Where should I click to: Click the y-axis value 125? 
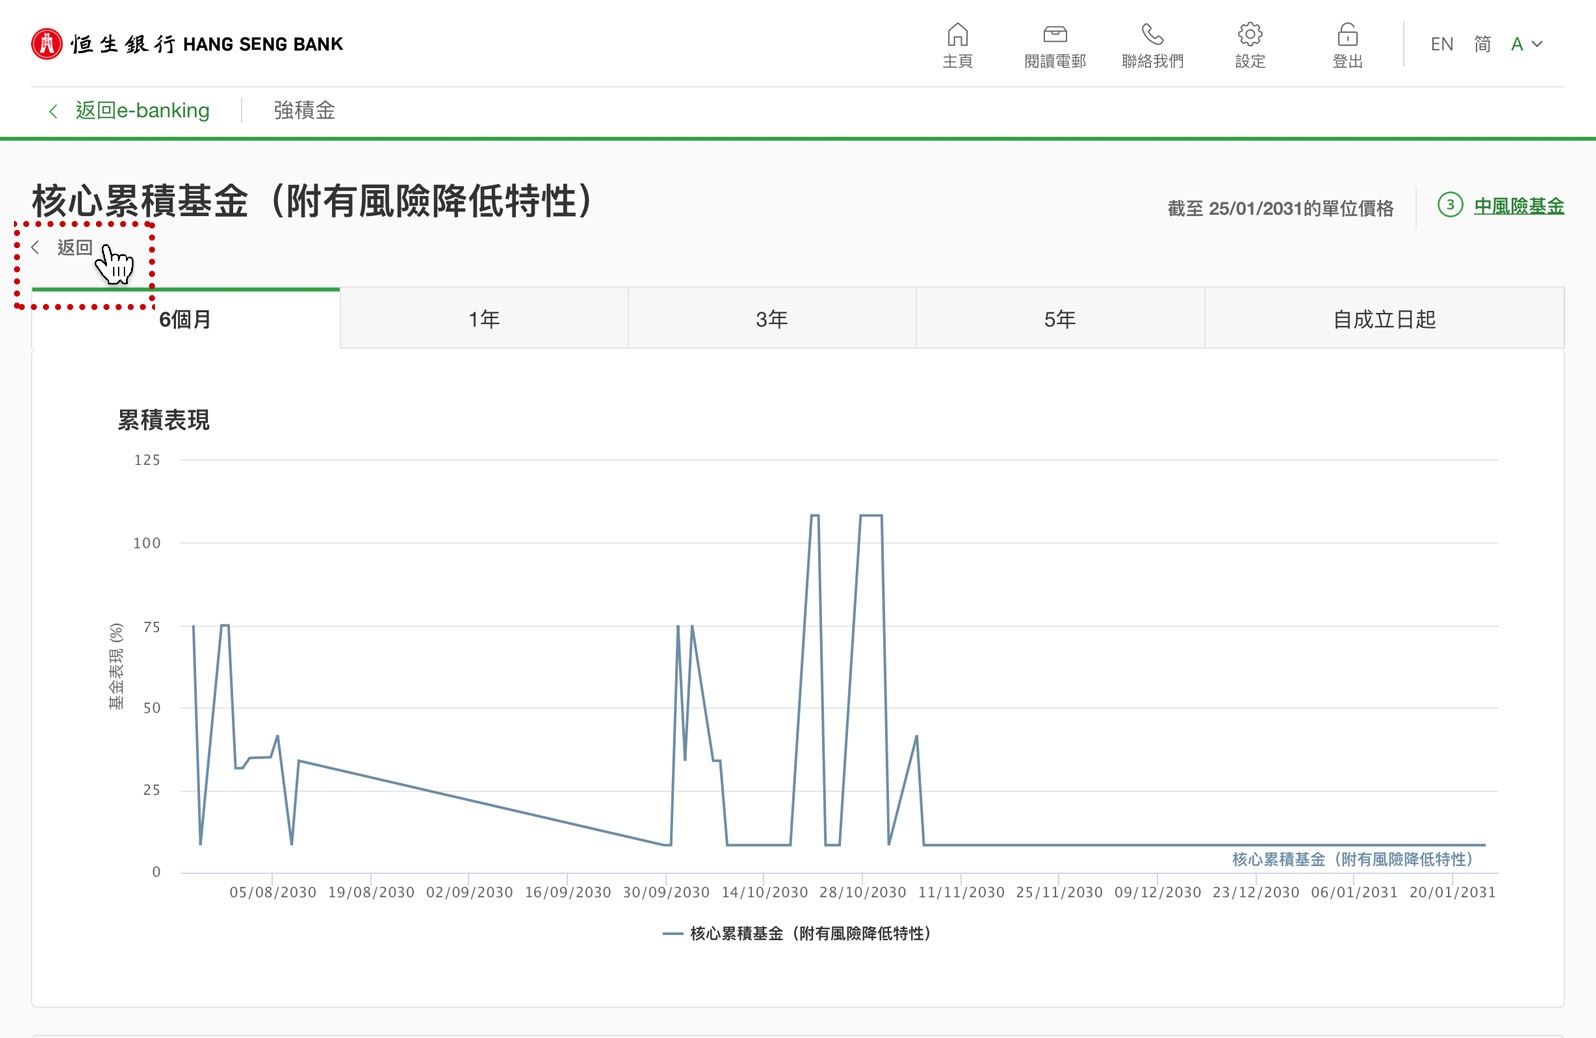(147, 460)
